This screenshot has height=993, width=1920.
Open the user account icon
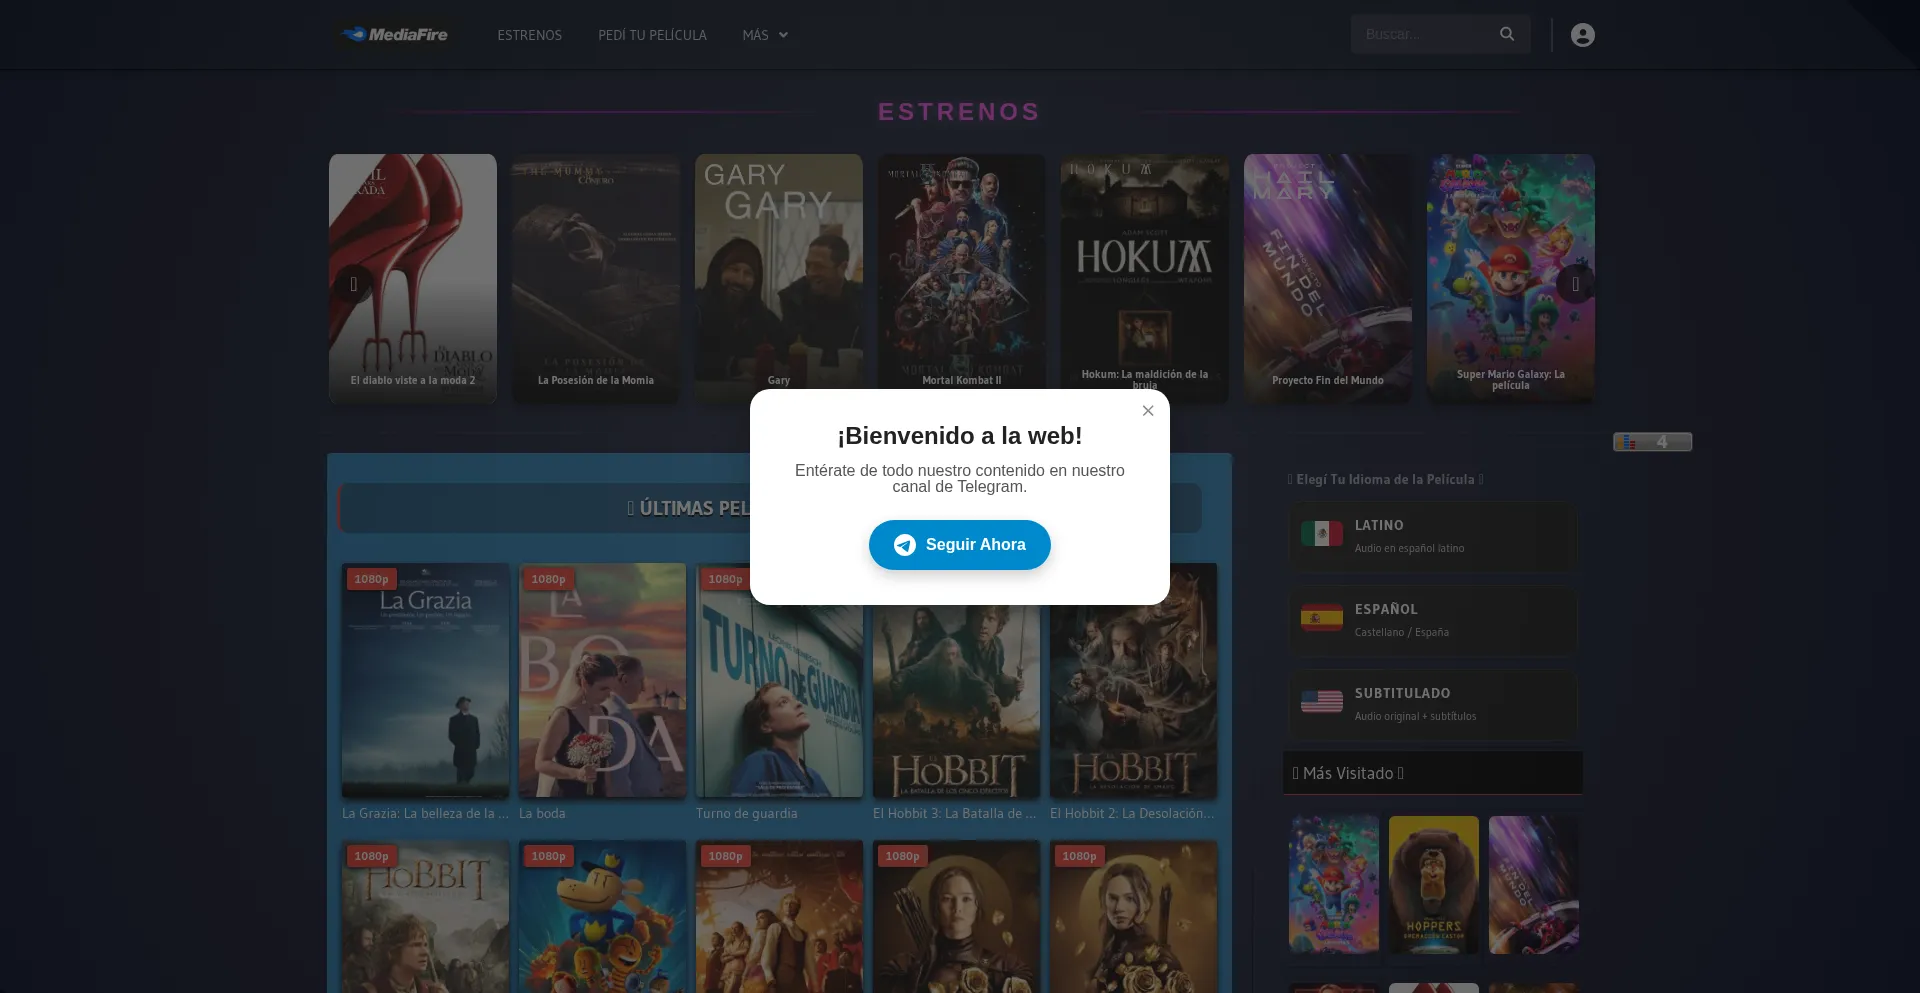pyautogui.click(x=1582, y=35)
